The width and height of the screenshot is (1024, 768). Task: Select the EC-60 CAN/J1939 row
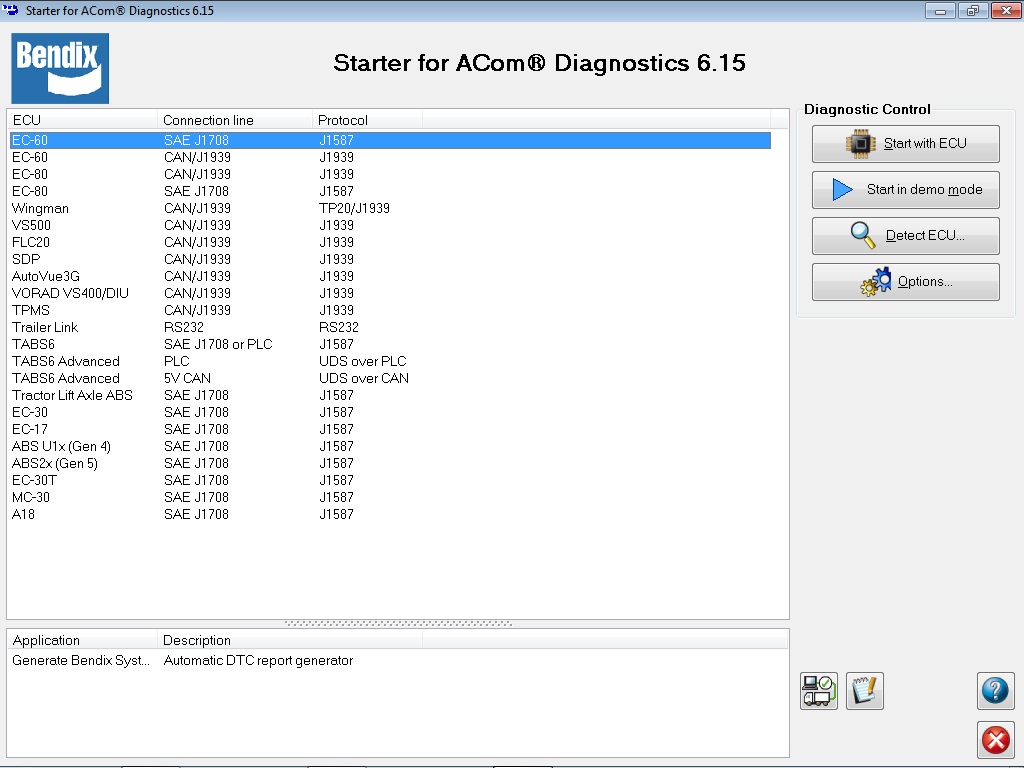[391, 157]
